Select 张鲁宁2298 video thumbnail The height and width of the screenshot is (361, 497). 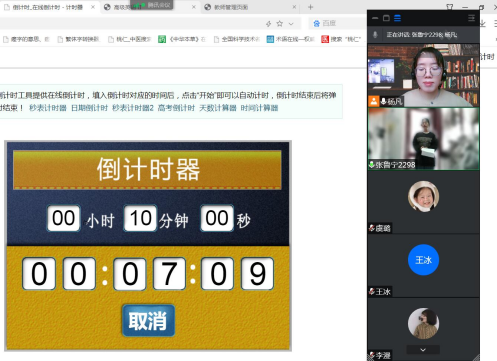[423, 139]
